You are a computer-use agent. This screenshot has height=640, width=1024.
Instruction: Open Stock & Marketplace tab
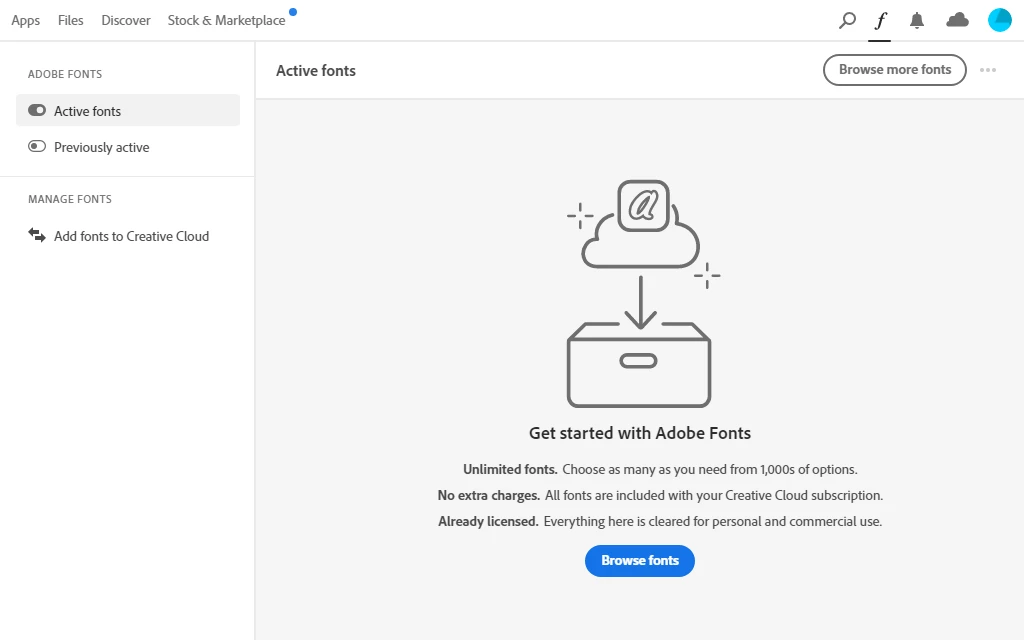click(x=227, y=20)
